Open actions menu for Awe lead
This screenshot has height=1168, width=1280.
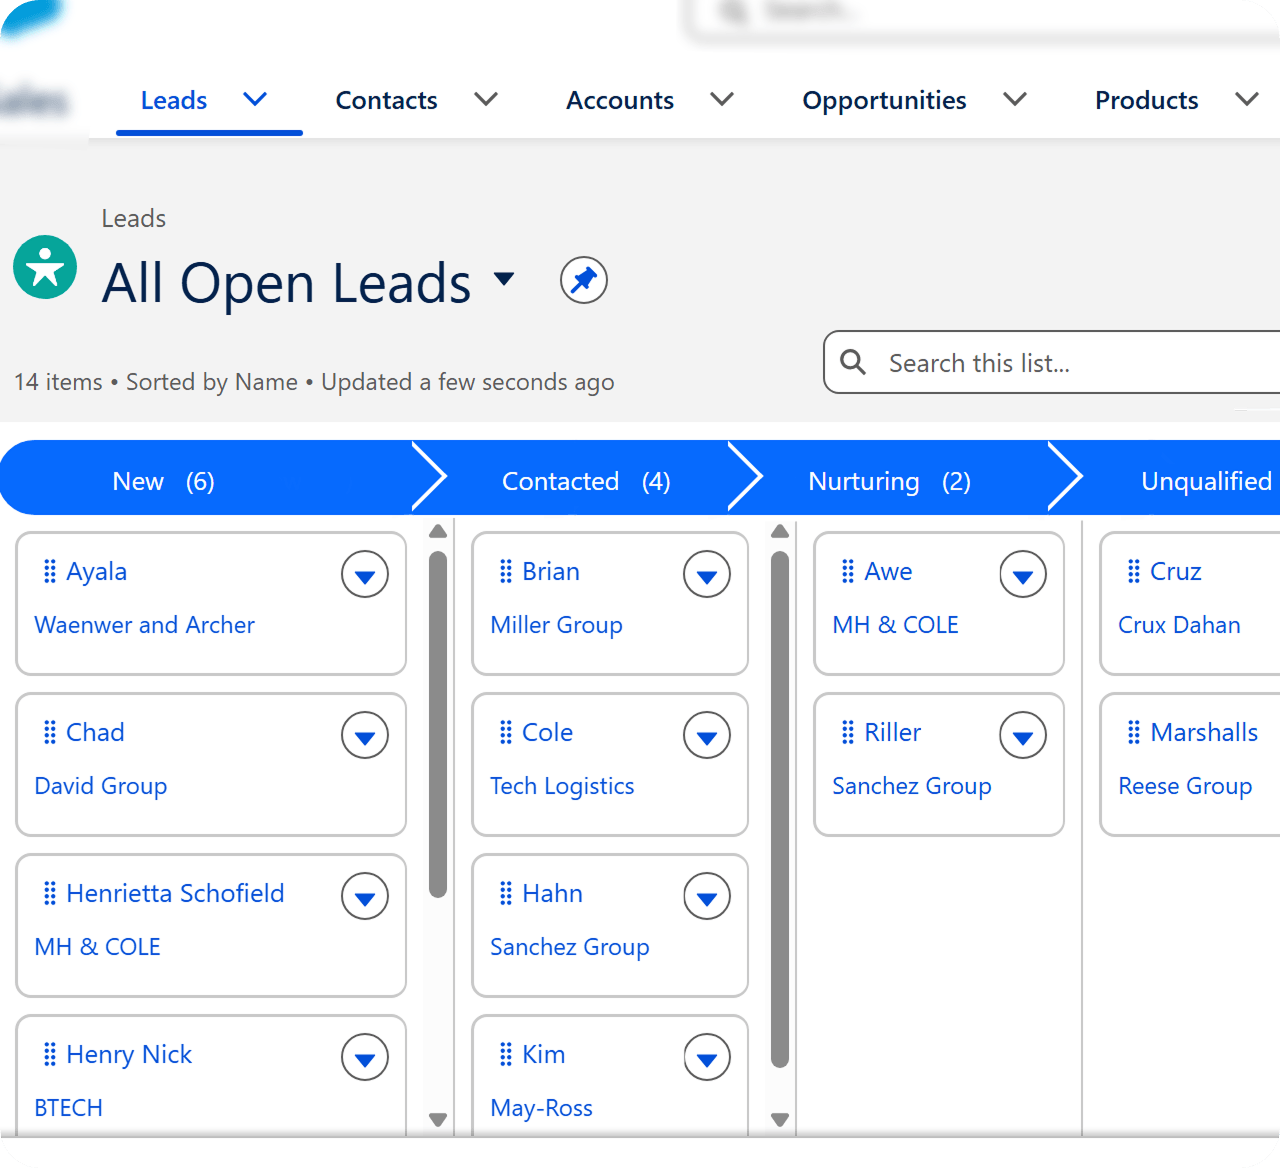(1023, 575)
